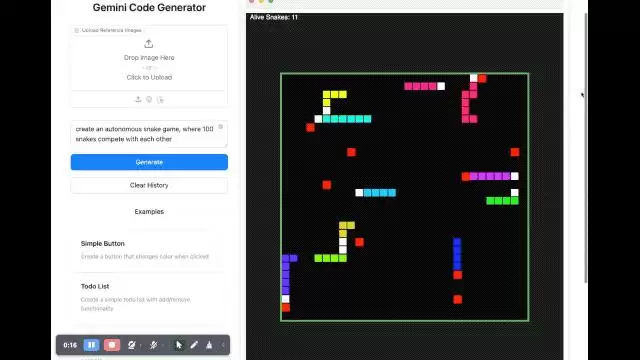This screenshot has height=360, width=640.
Task: Click the copy icon in the prompt box
Action: pos(220,127)
